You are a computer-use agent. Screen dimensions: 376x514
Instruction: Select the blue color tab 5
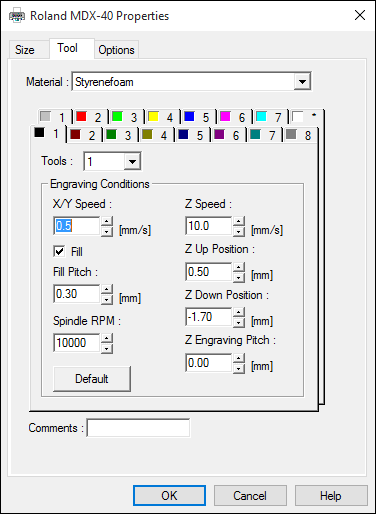198,117
